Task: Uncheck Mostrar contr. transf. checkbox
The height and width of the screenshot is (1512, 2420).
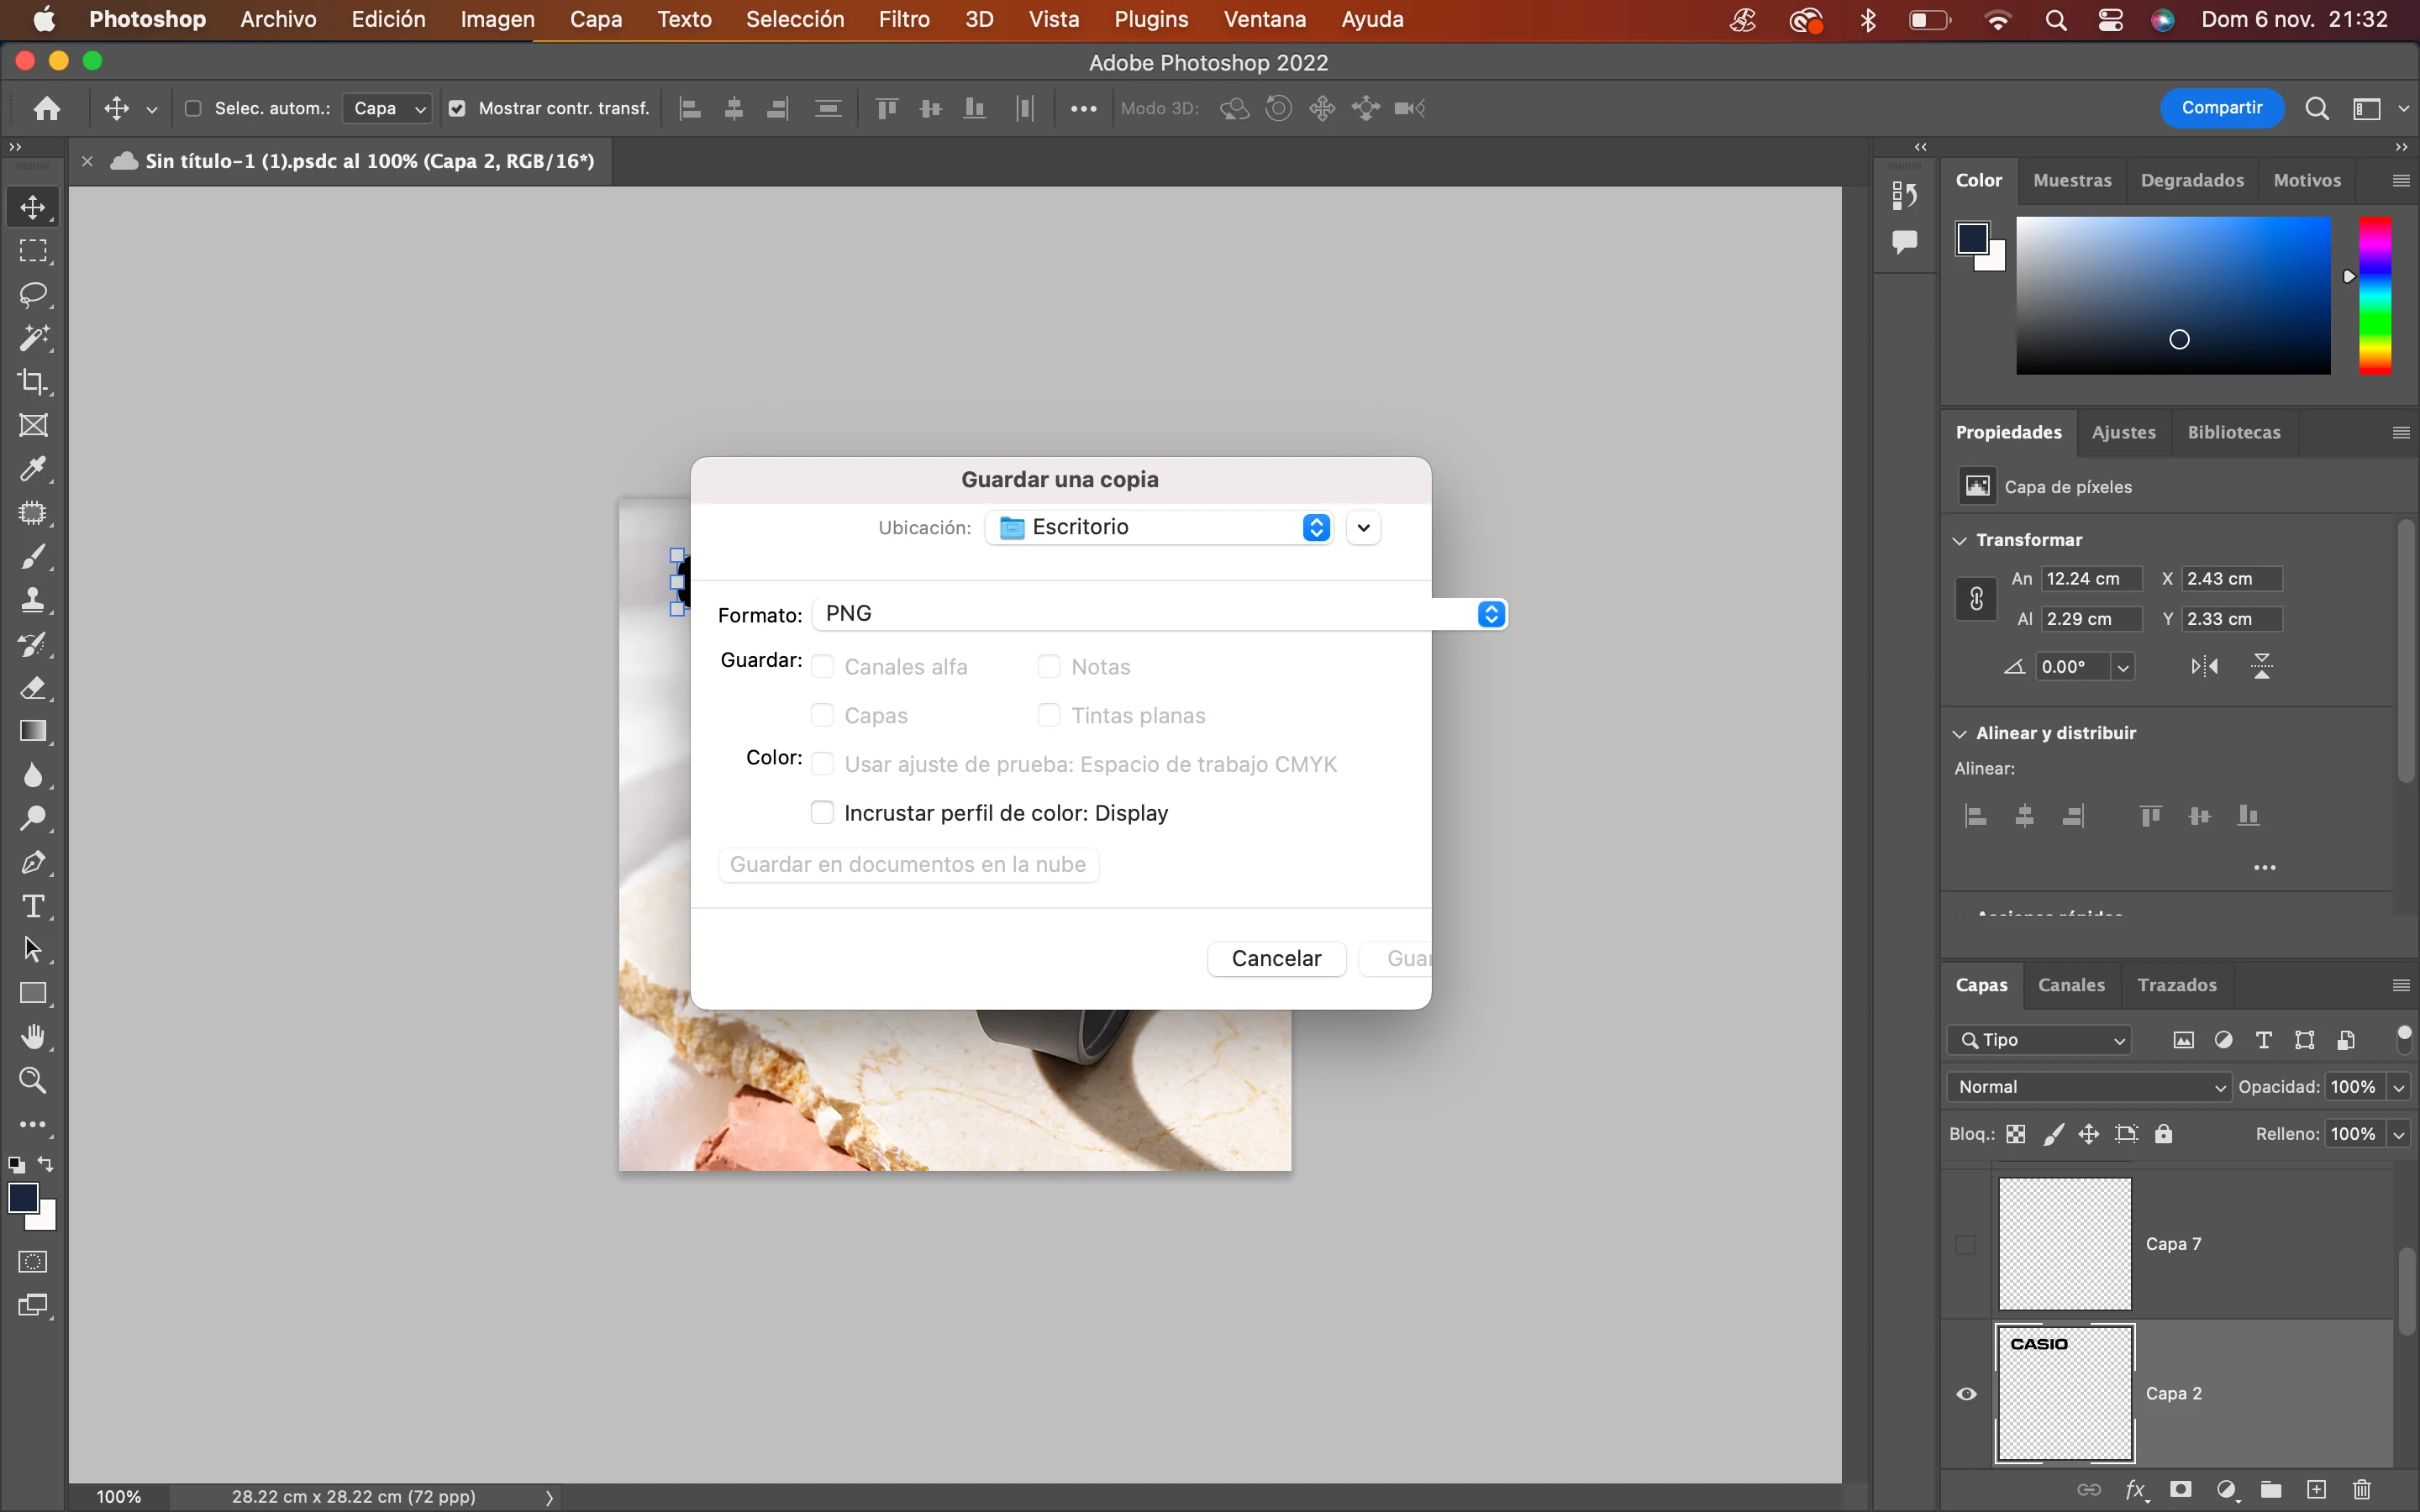Action: click(457, 108)
